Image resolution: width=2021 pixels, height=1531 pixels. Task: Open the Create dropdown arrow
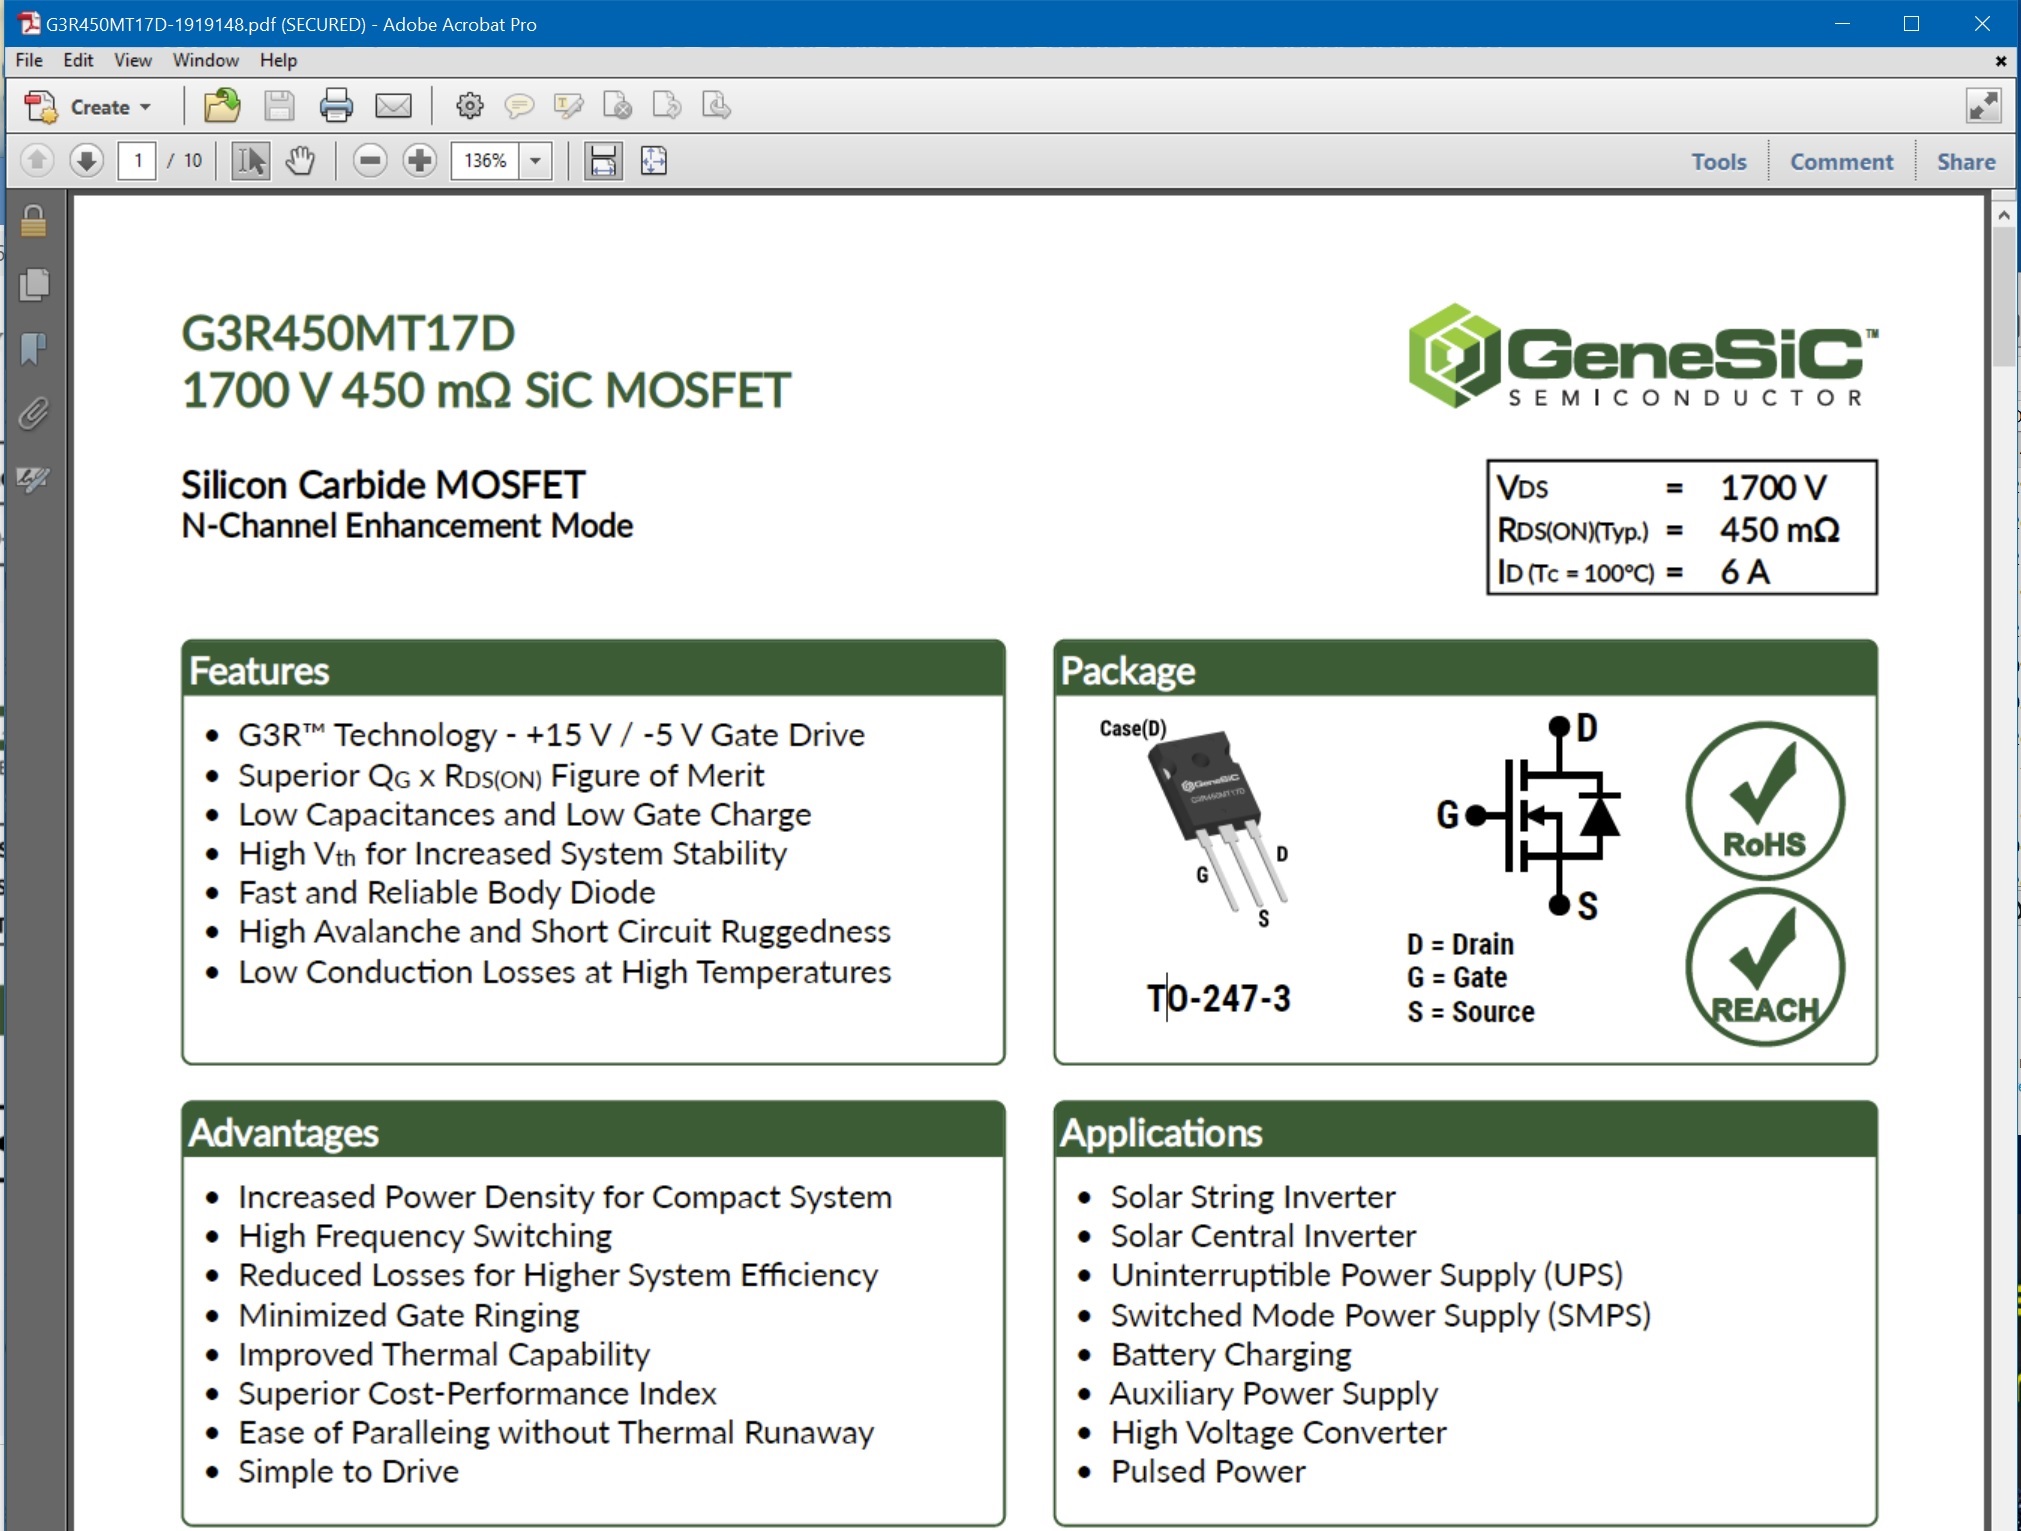pyautogui.click(x=145, y=107)
